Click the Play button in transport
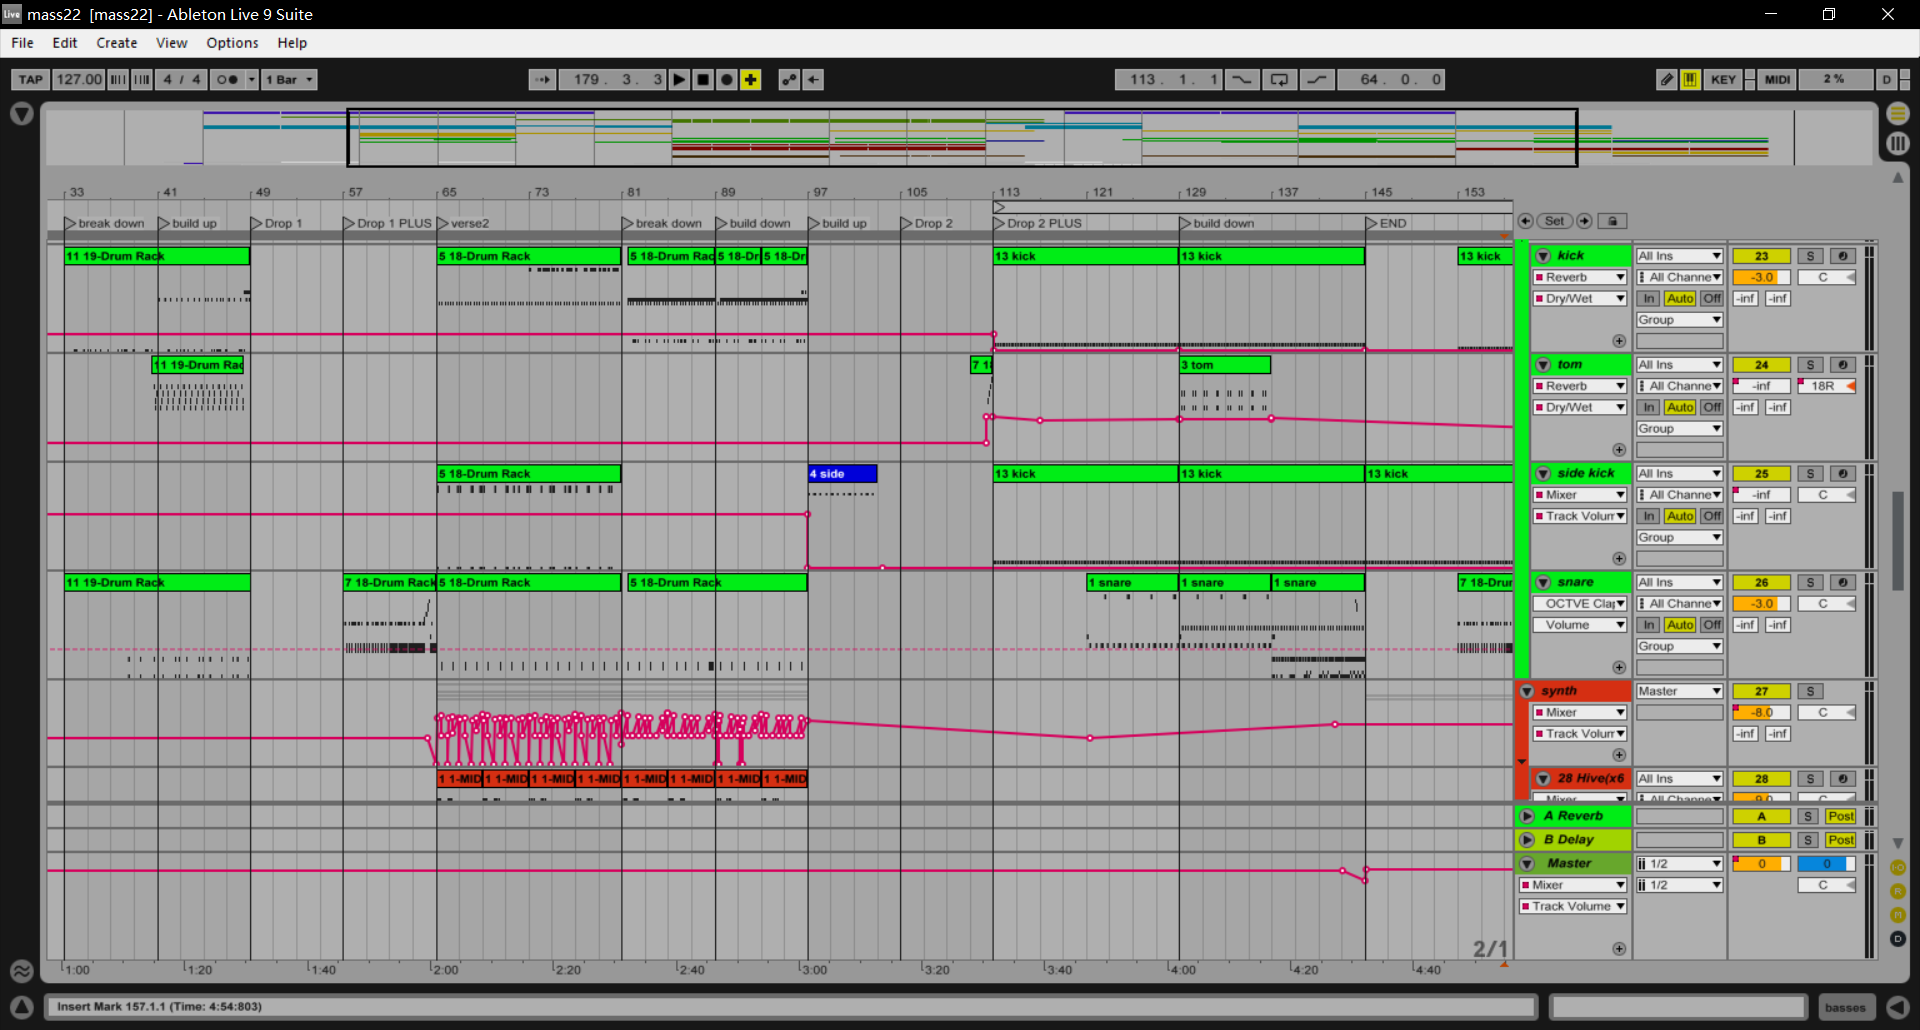 [x=679, y=80]
